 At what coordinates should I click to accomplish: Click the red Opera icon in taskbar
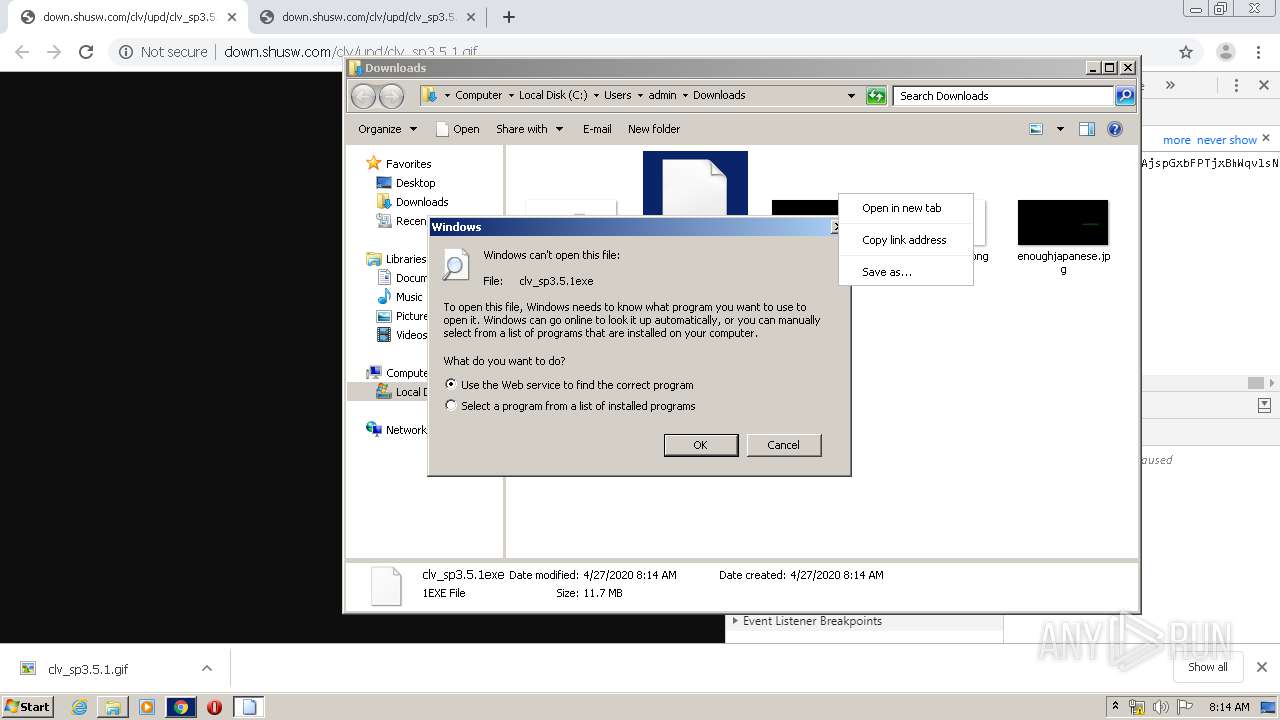tap(214, 707)
